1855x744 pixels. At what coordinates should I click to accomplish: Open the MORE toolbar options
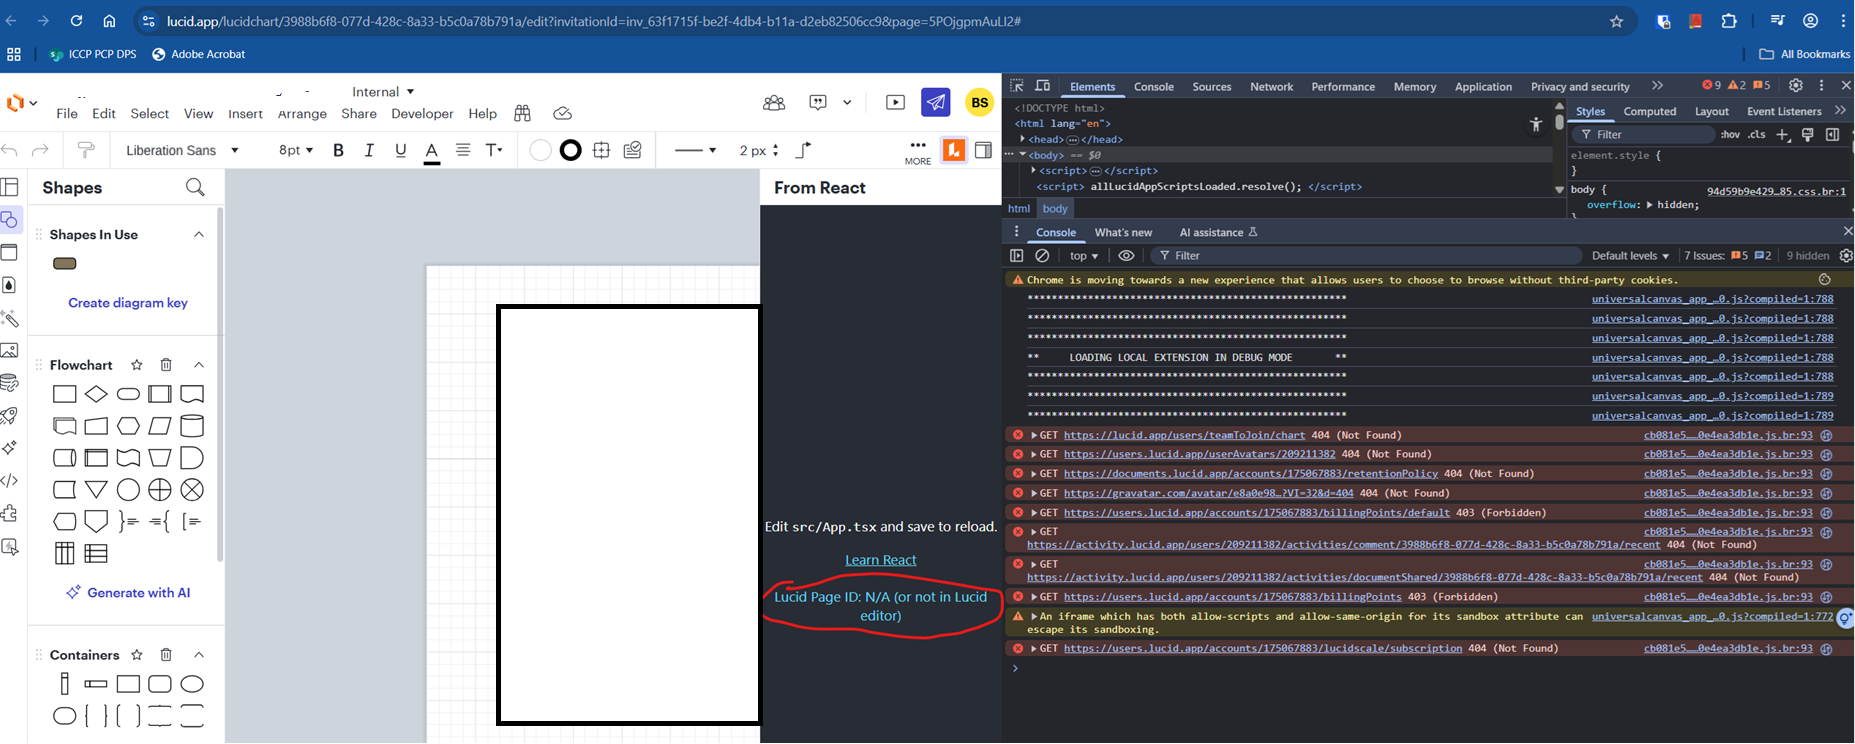click(x=918, y=151)
